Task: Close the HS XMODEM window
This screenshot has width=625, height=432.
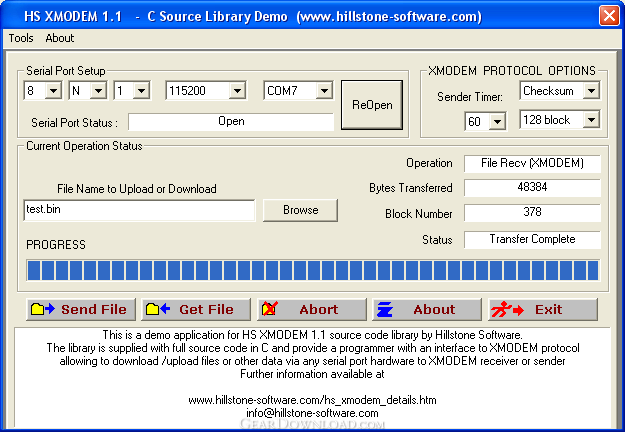Action: [x=609, y=16]
